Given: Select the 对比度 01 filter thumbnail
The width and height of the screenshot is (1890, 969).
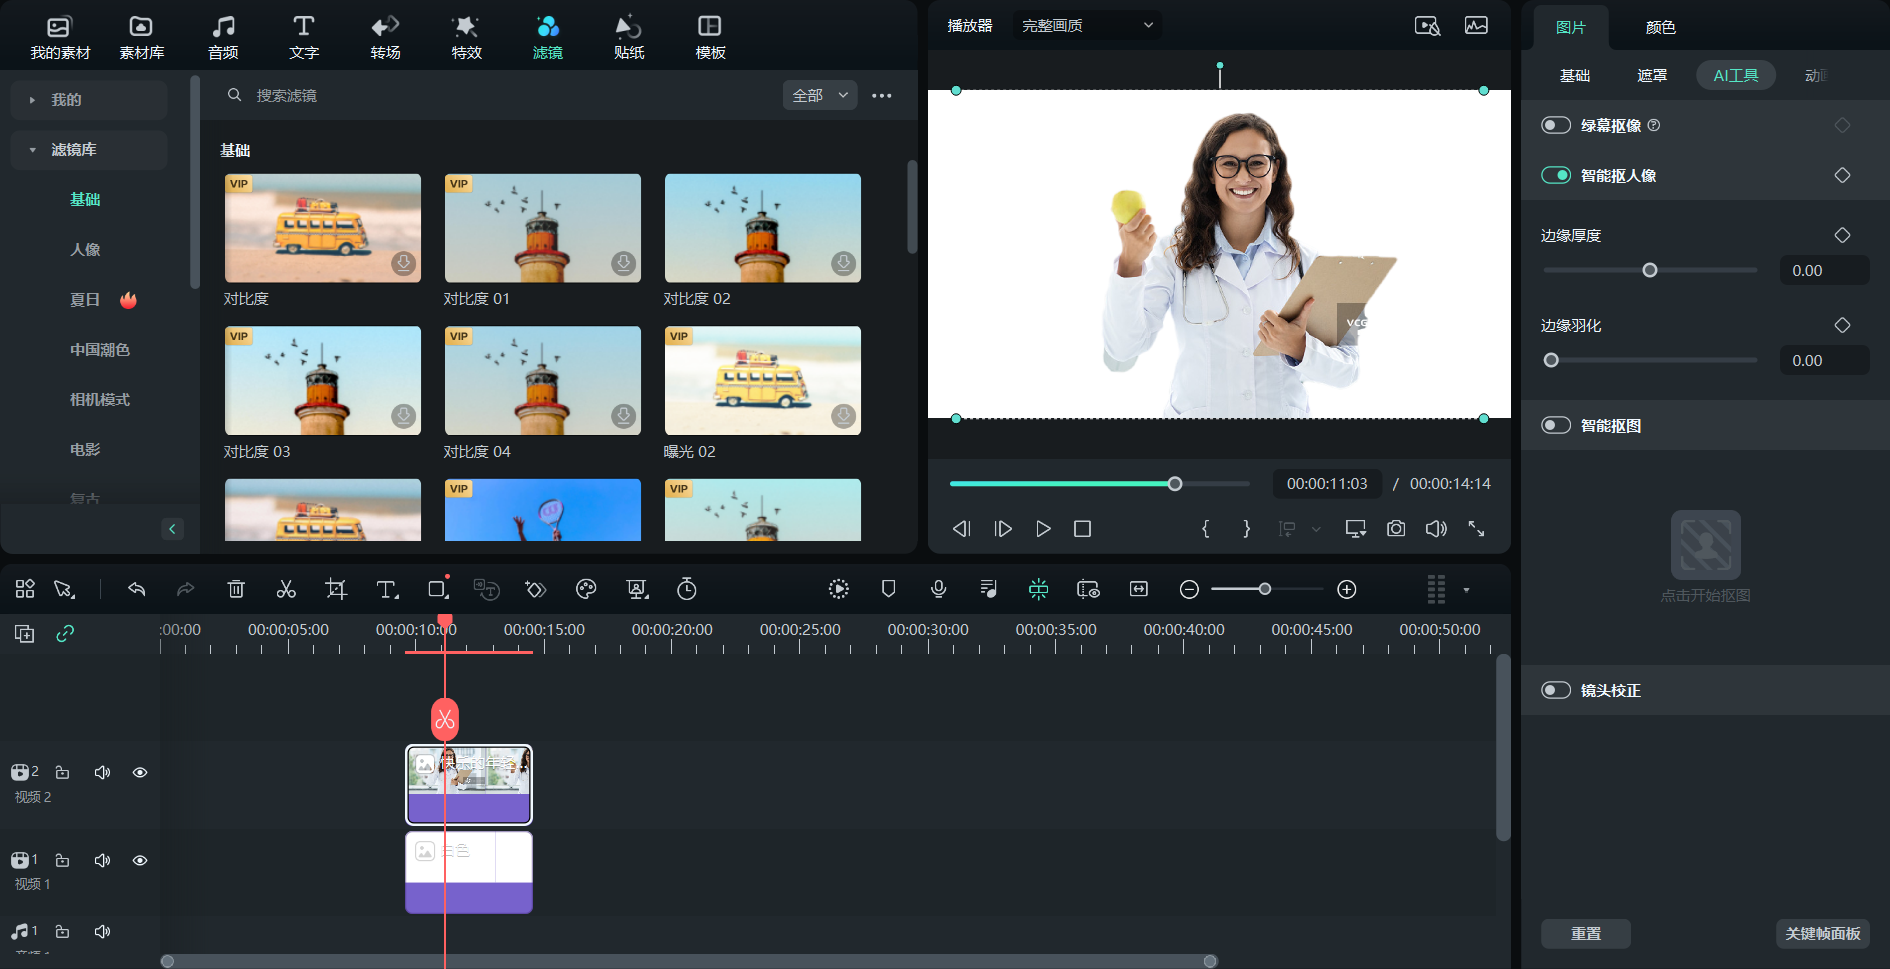Looking at the screenshot, I should coord(542,228).
